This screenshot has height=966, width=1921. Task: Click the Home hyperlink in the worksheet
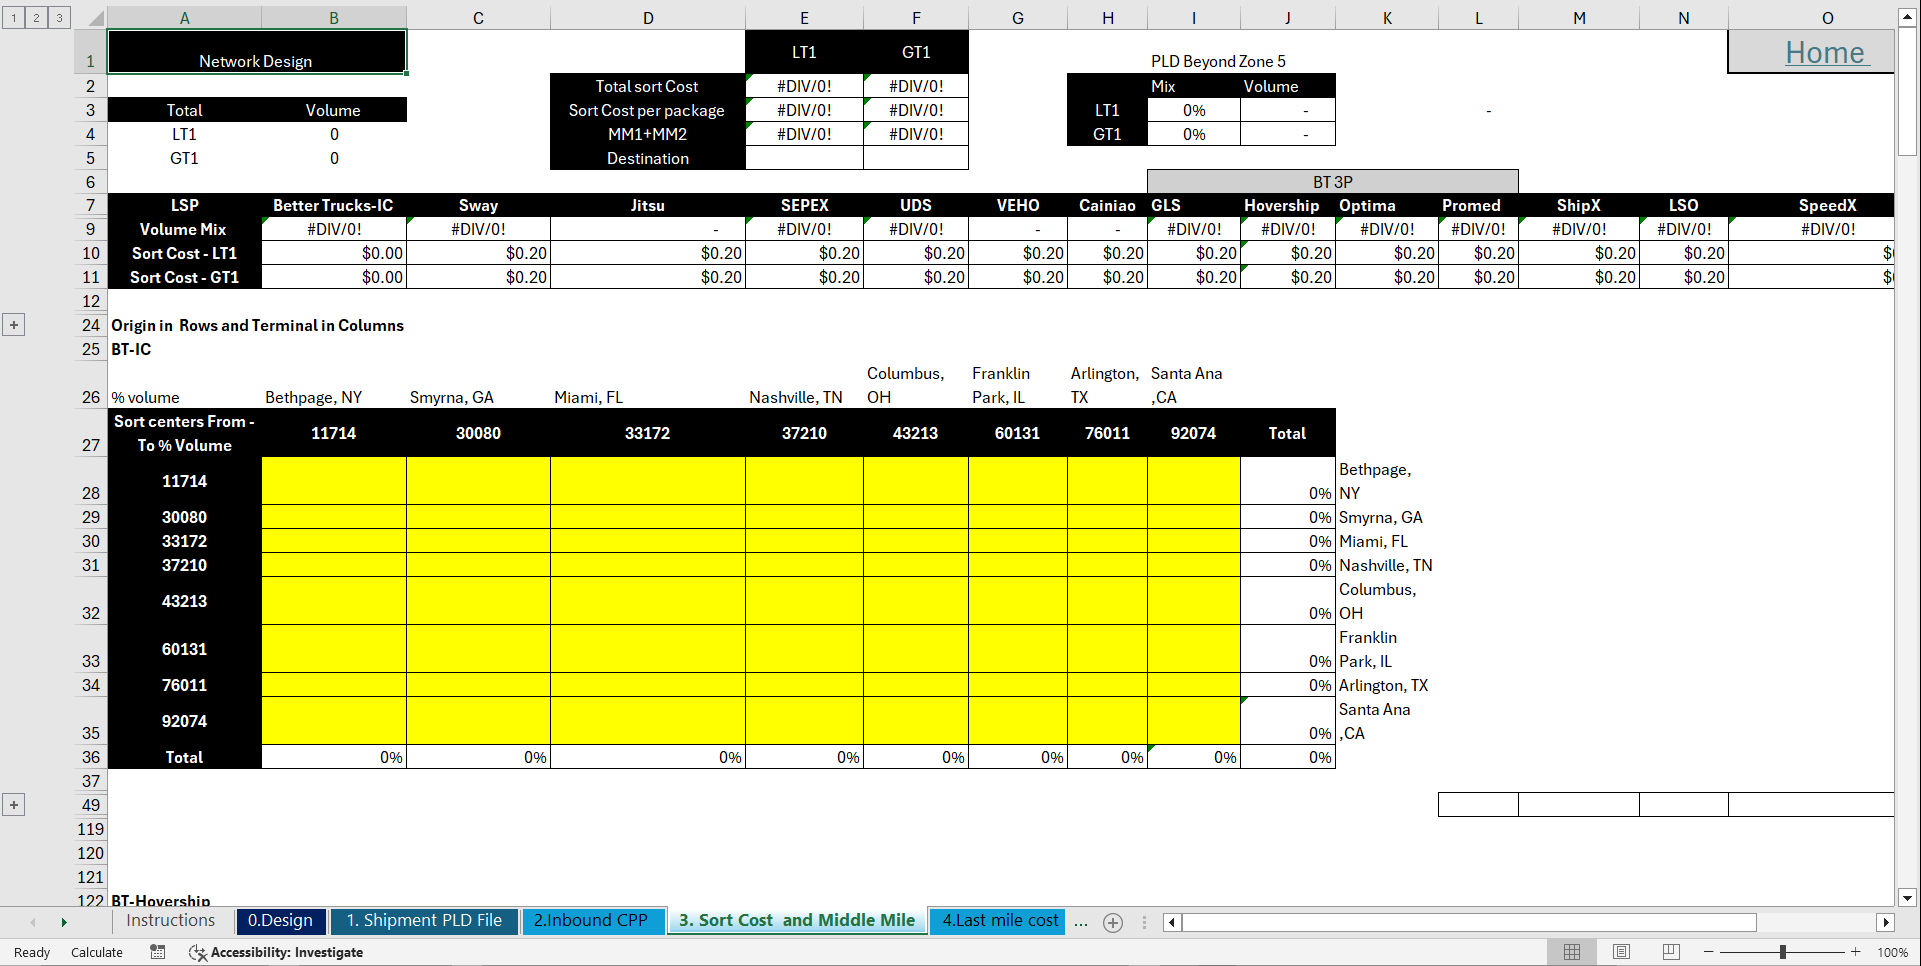click(x=1826, y=52)
